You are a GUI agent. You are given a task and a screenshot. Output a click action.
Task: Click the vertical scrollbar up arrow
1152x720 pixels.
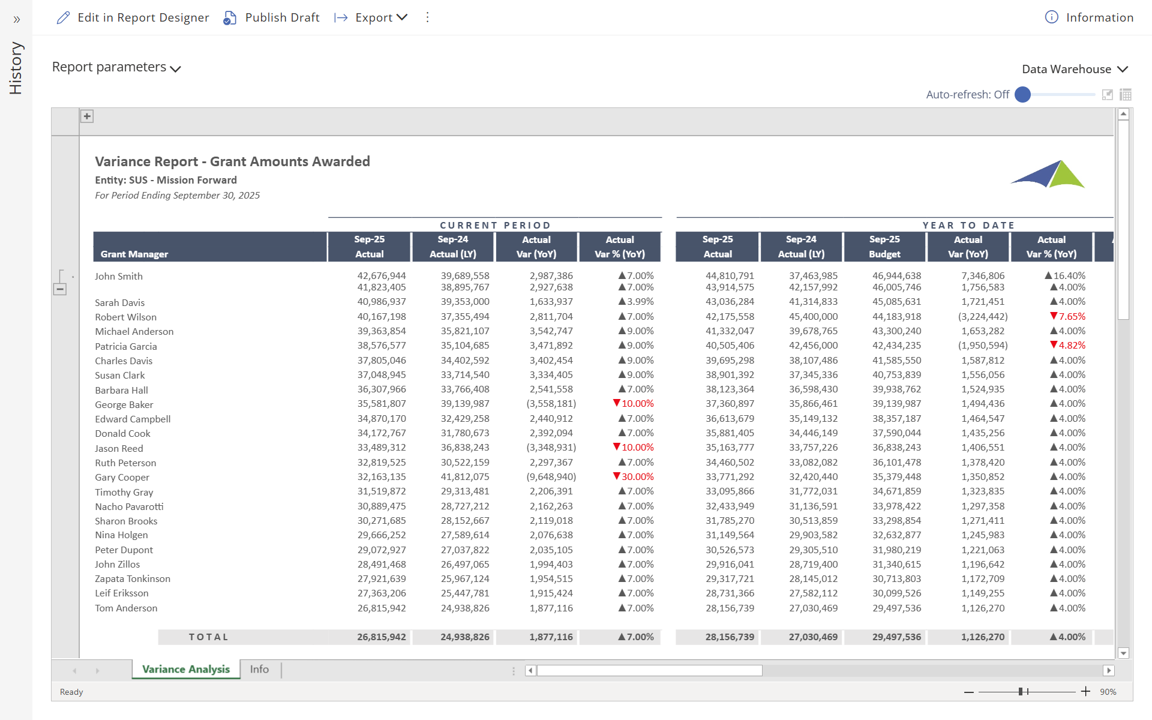pos(1123,114)
